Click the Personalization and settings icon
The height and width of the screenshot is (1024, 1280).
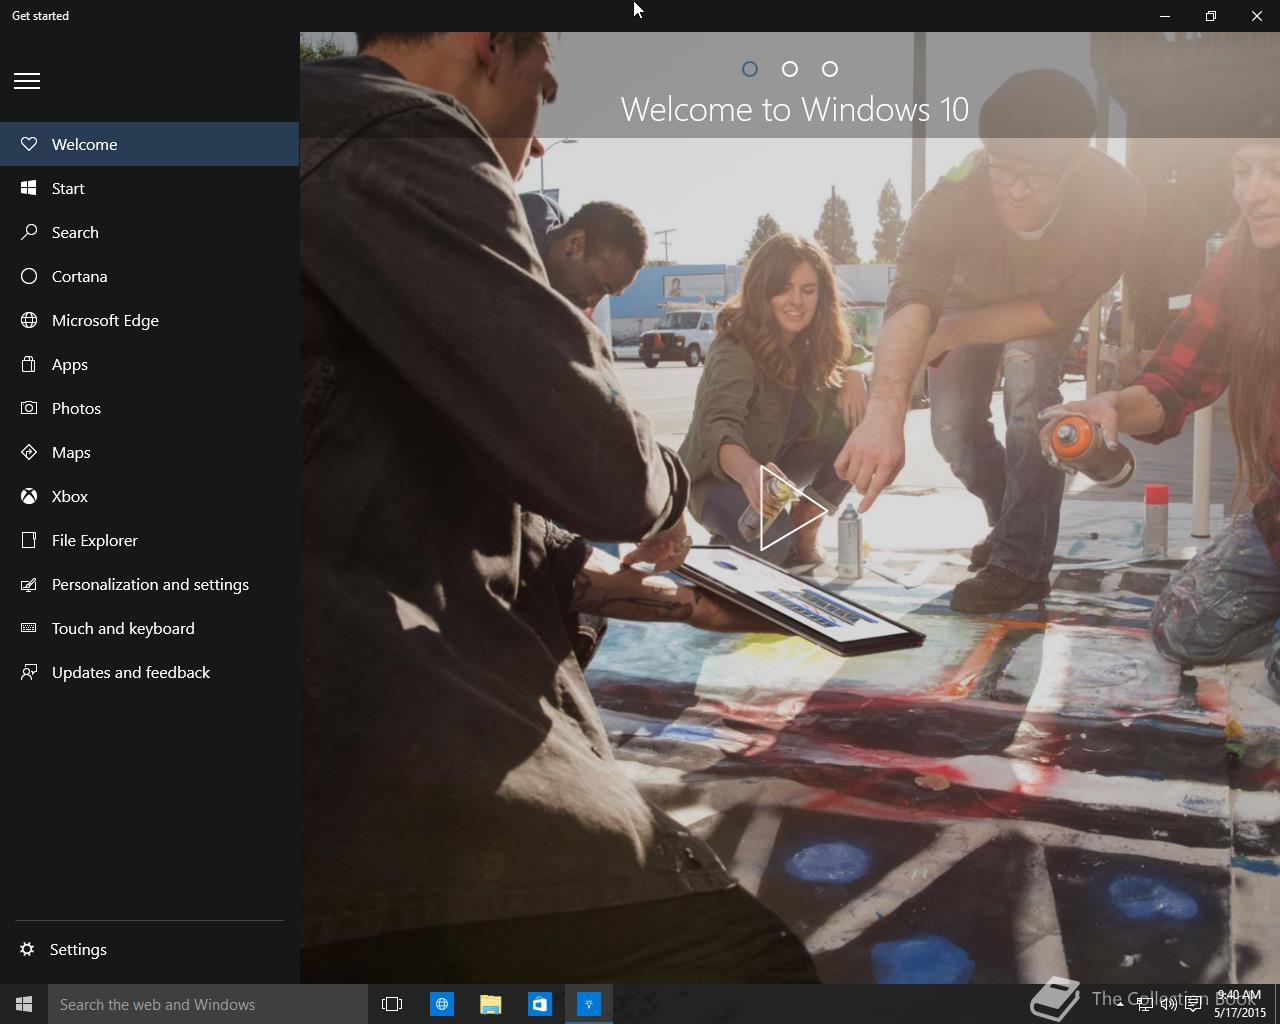29,584
